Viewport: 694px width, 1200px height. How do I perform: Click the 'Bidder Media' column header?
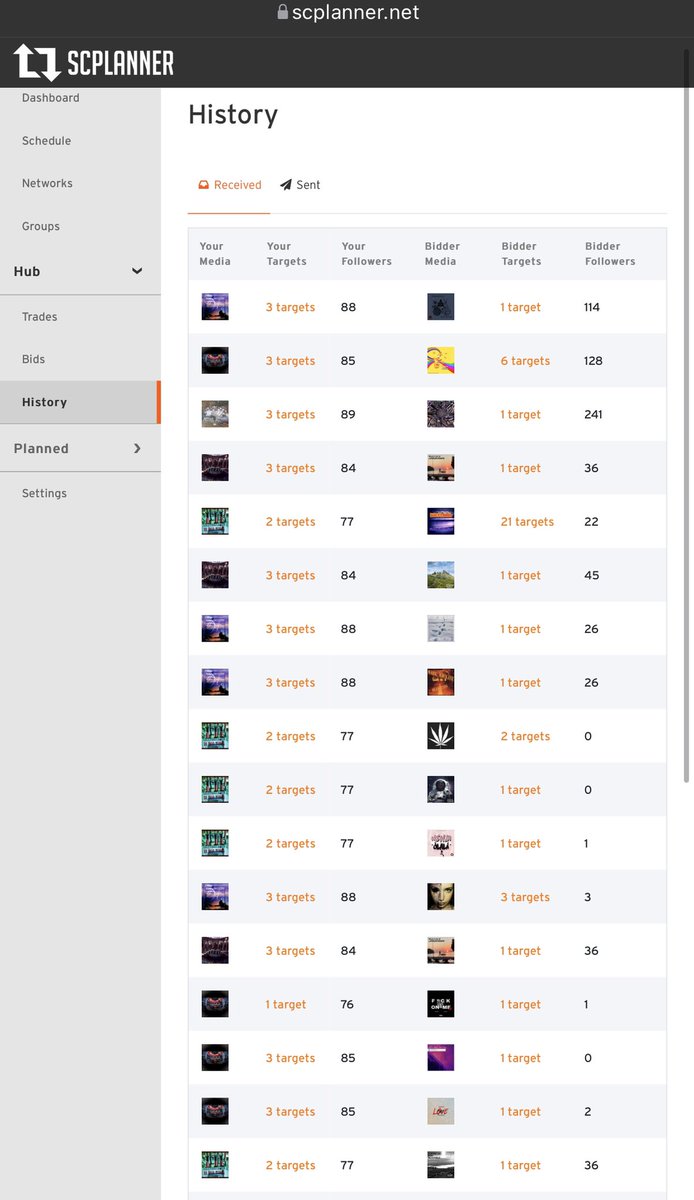tap(443, 254)
